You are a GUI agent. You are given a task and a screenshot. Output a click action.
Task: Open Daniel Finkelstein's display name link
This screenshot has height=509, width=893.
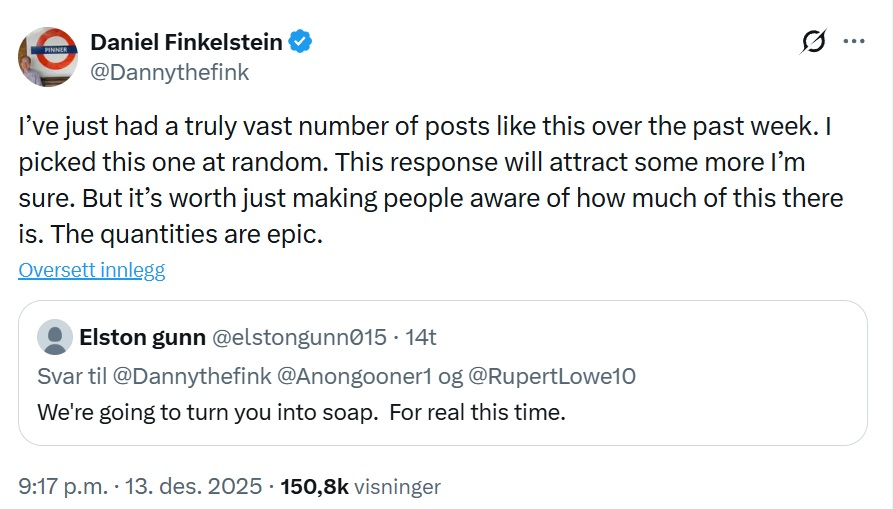[186, 41]
